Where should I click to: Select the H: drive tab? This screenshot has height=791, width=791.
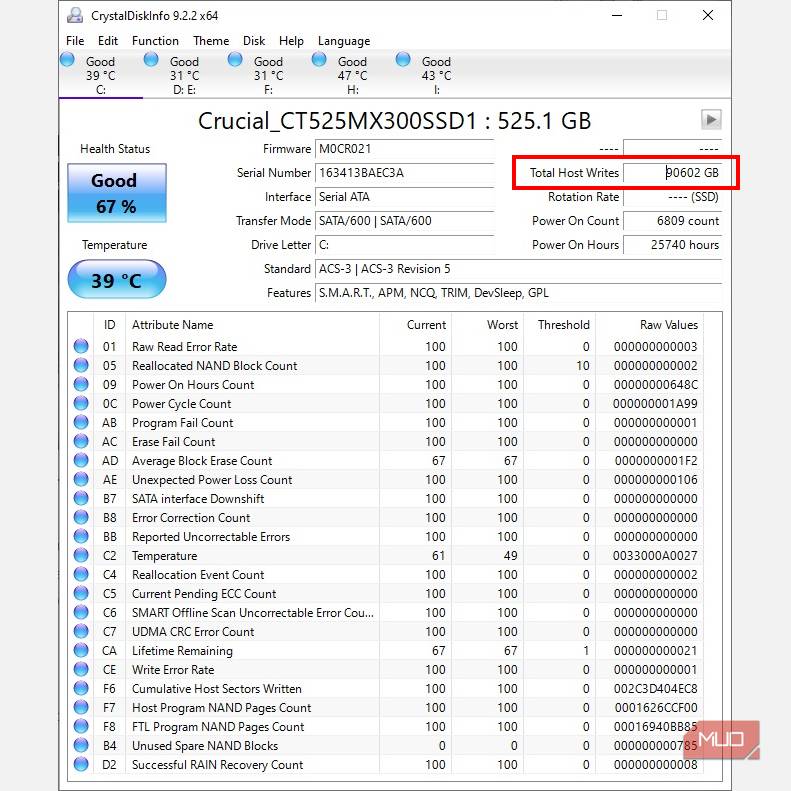coord(353,75)
